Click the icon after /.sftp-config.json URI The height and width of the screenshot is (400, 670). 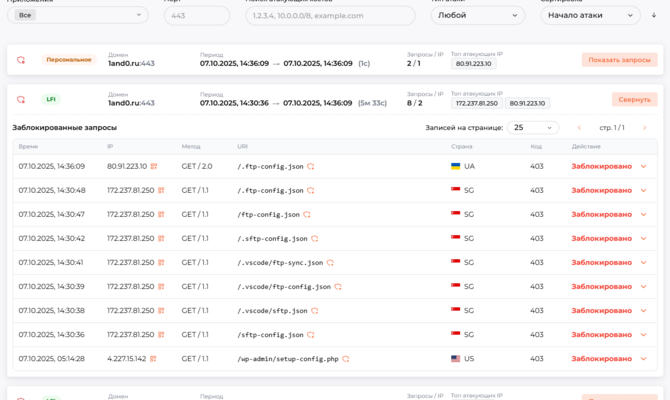tap(315, 238)
